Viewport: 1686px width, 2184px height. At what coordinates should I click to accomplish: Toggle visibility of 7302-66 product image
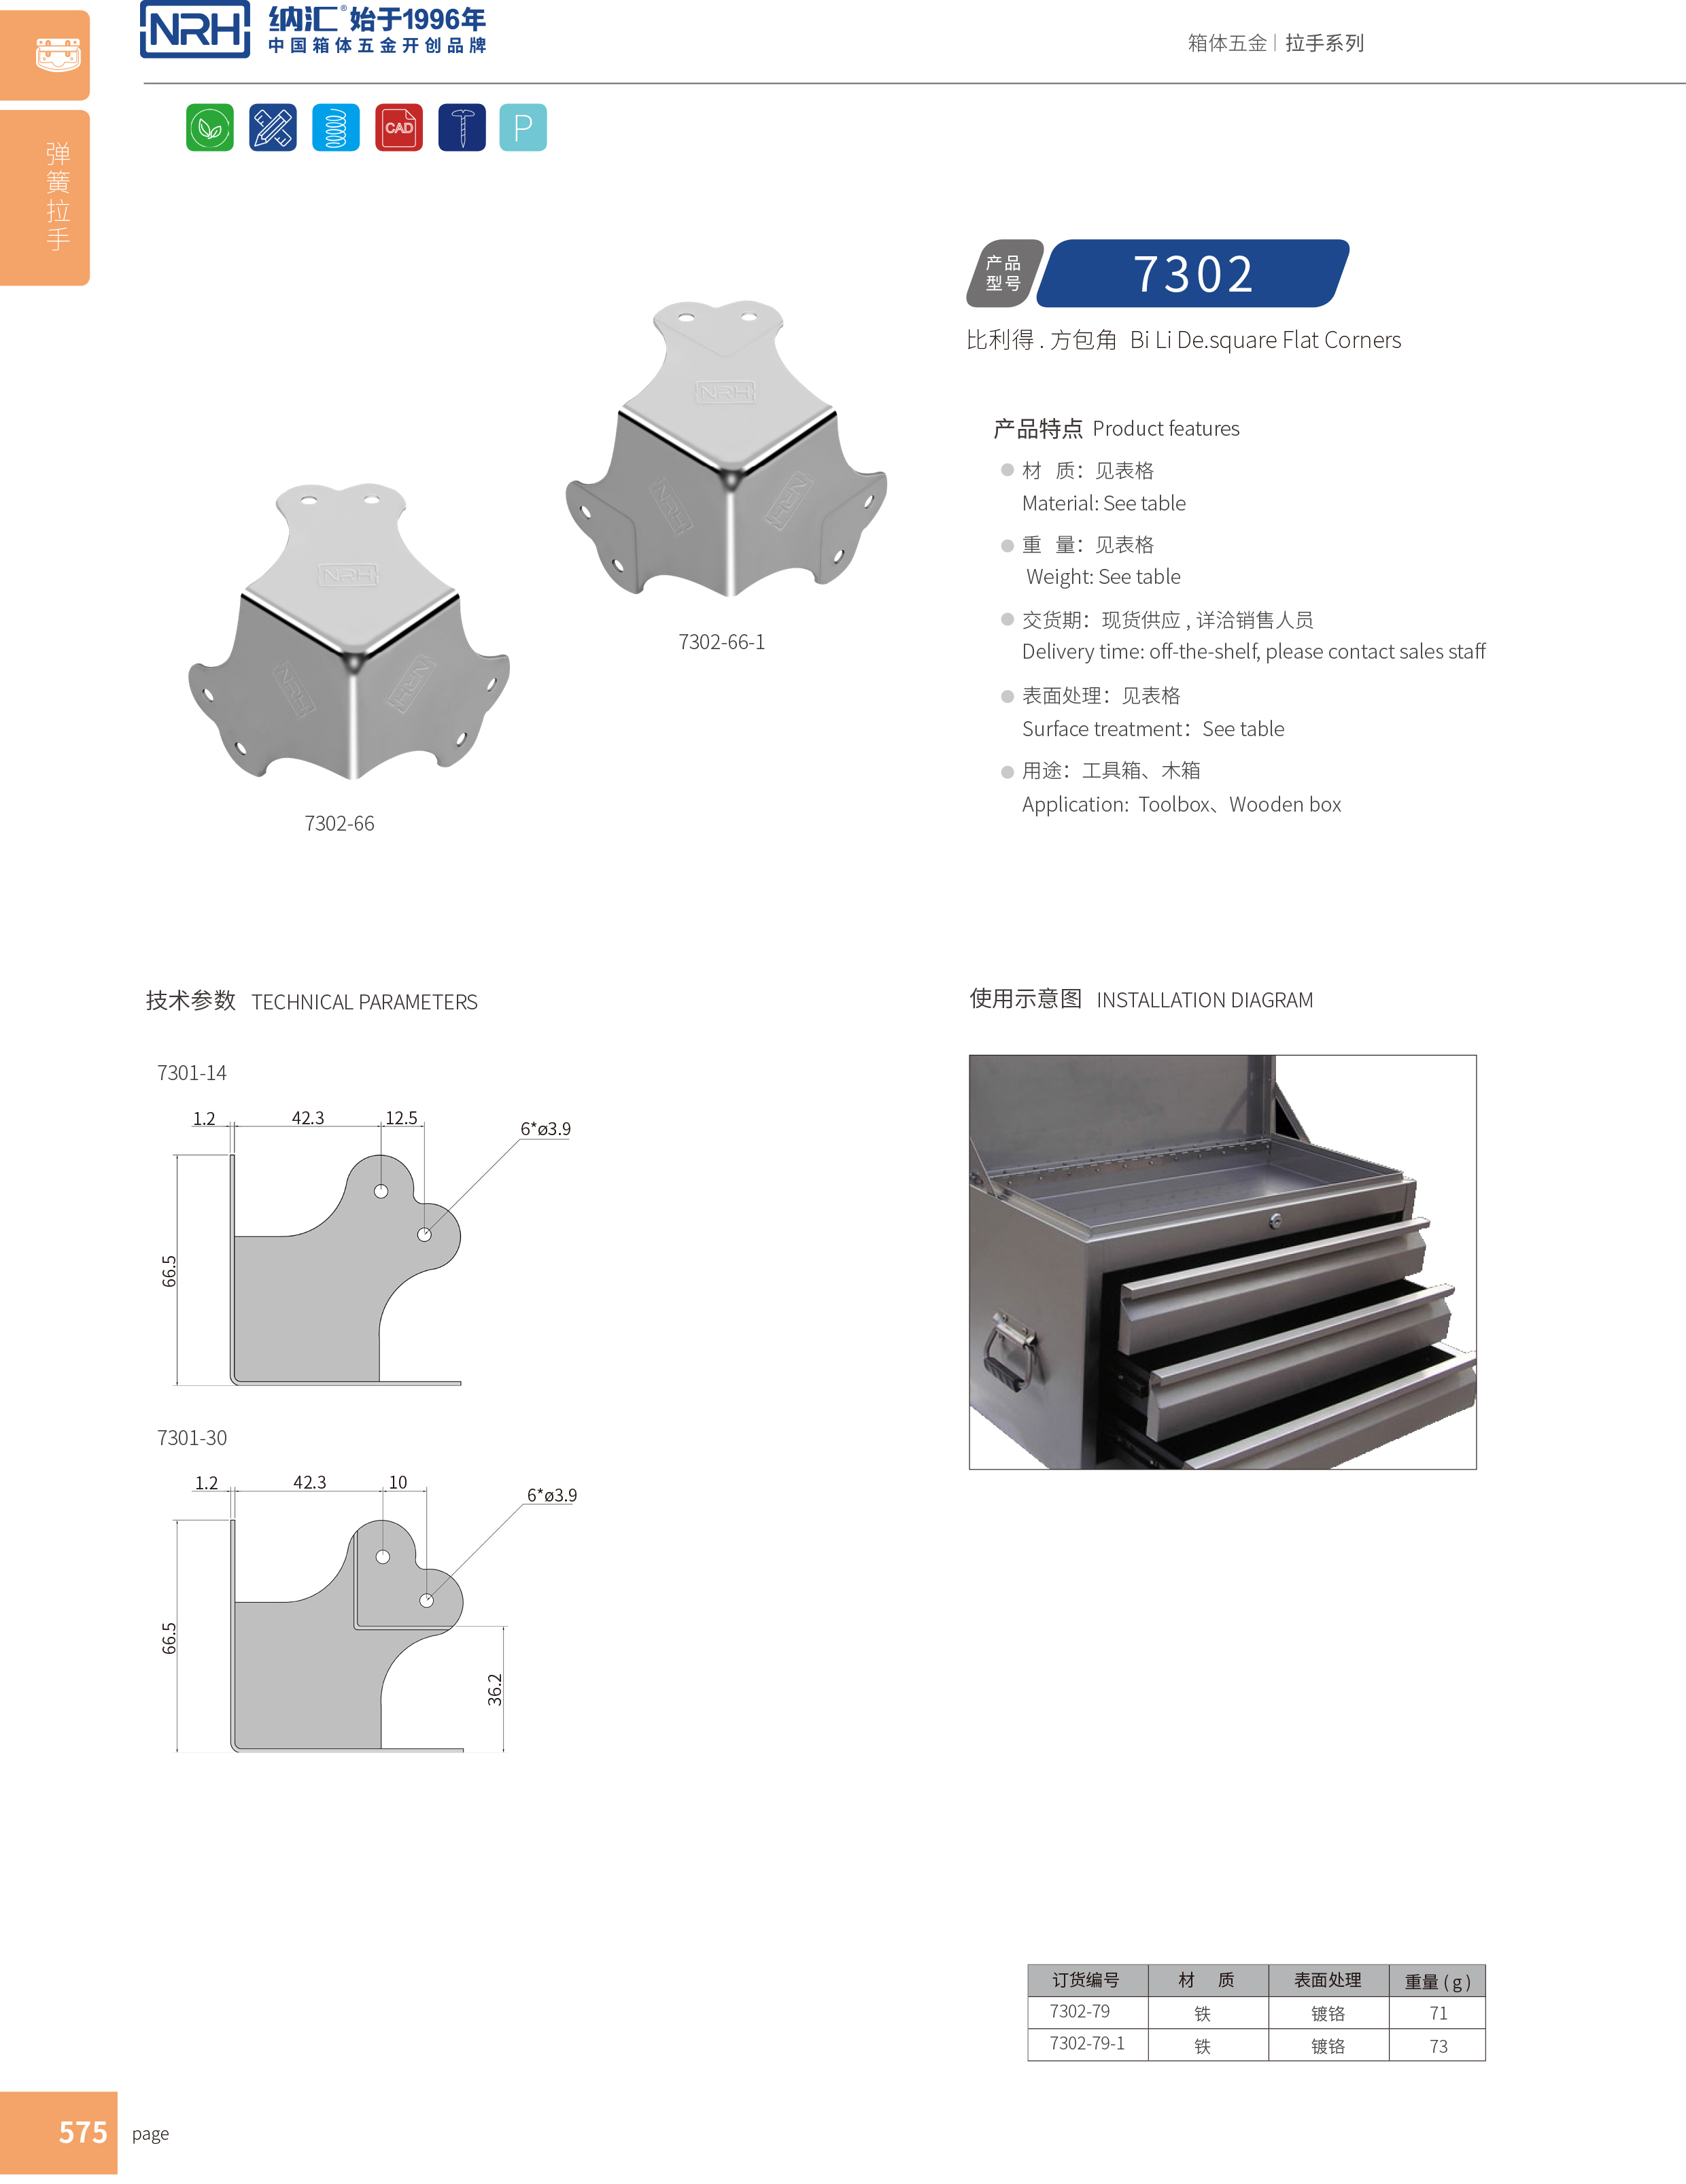coord(337,602)
